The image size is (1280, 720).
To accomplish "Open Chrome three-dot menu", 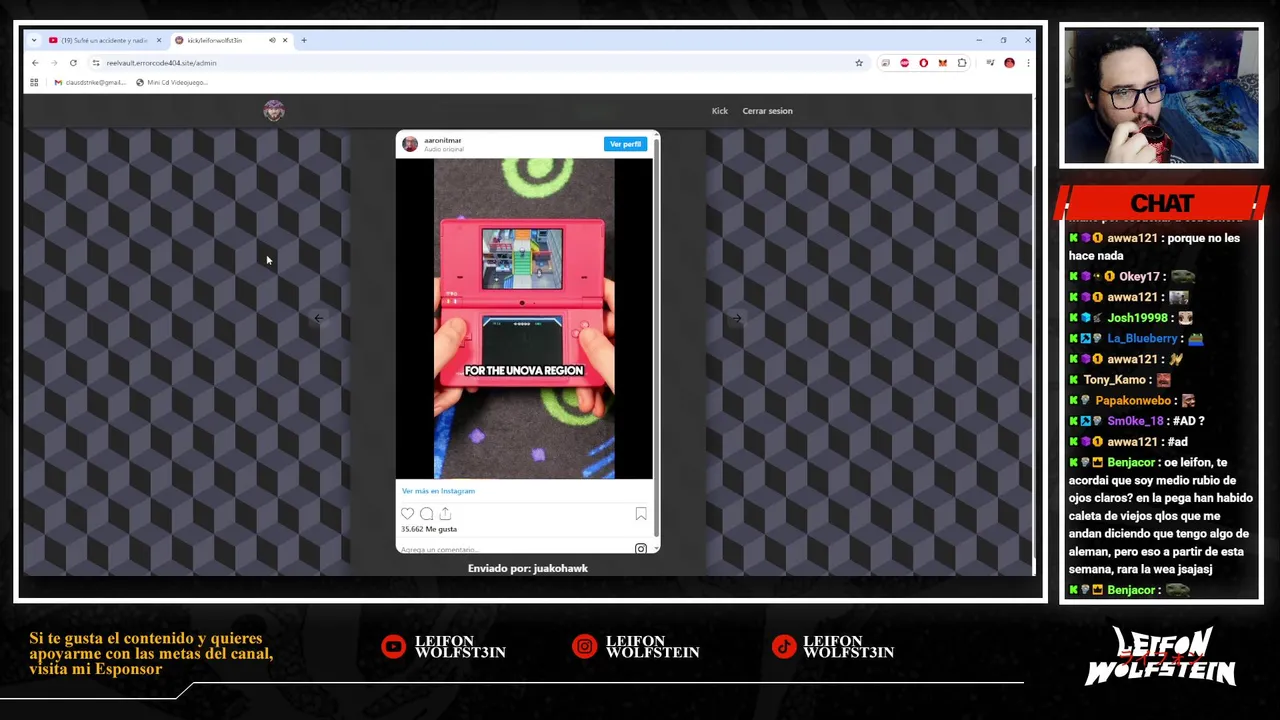I will [x=1027, y=63].
